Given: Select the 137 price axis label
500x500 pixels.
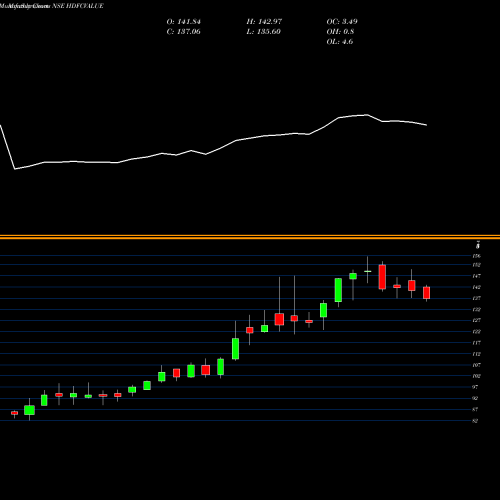Looking at the screenshot, I should pyautogui.click(x=477, y=298).
